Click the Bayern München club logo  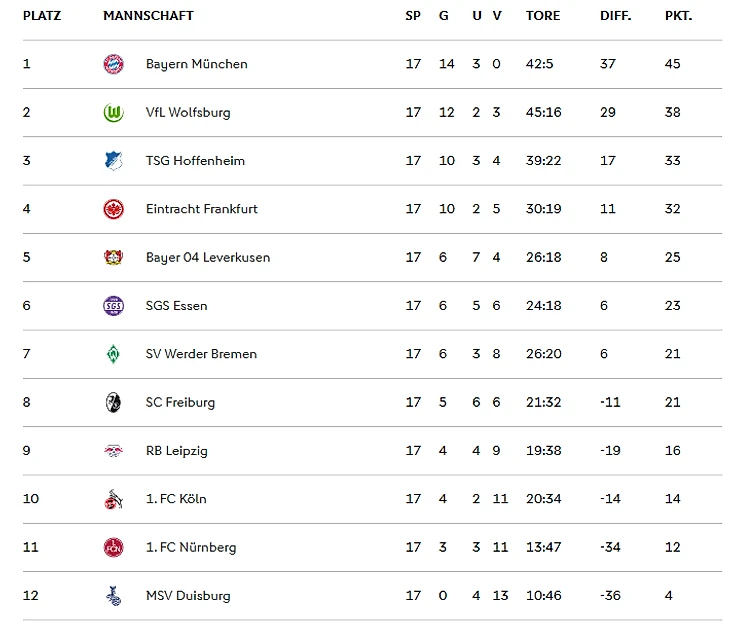click(113, 64)
